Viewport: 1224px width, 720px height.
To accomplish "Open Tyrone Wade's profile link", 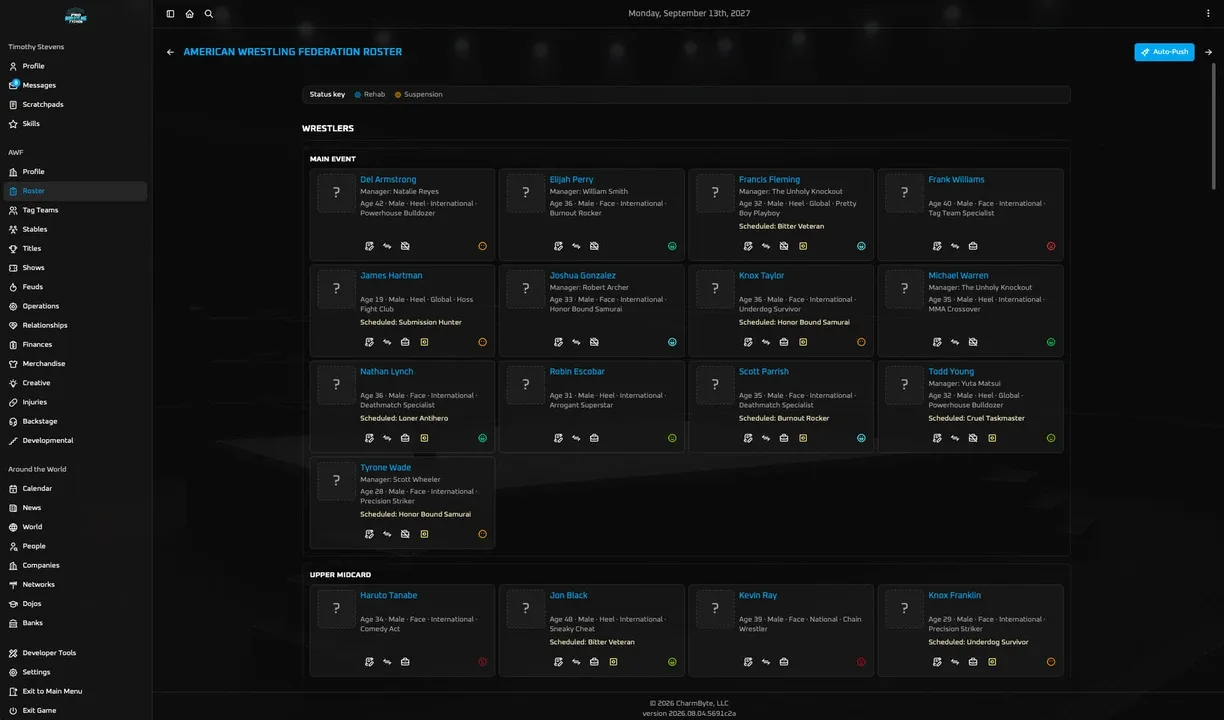I will coord(385,468).
